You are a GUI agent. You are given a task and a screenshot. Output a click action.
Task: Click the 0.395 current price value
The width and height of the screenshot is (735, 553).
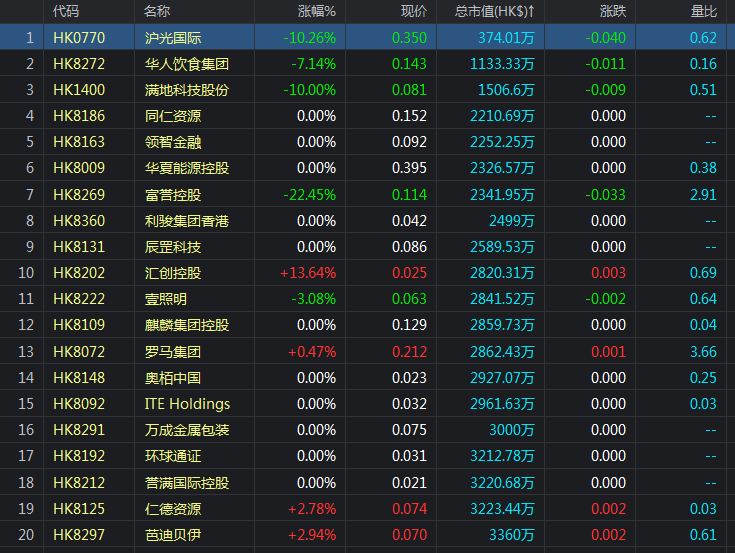point(409,168)
